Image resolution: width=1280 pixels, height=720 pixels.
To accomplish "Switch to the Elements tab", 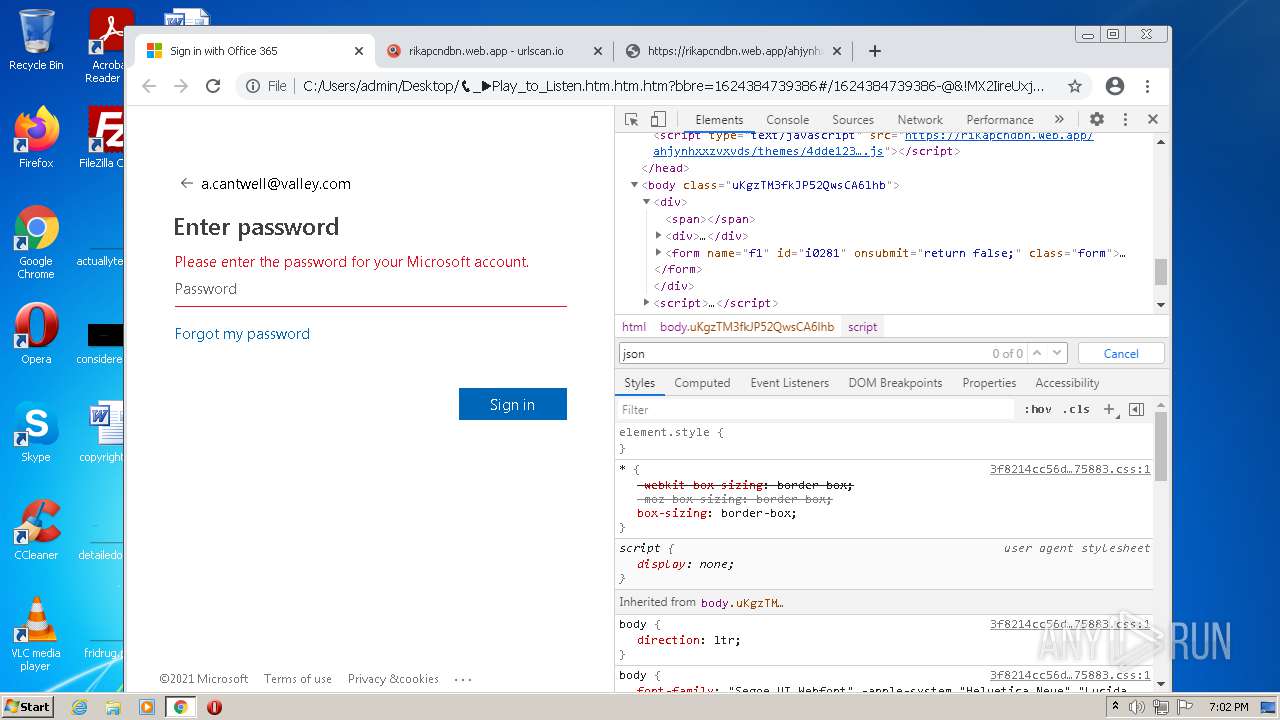I will click(719, 119).
